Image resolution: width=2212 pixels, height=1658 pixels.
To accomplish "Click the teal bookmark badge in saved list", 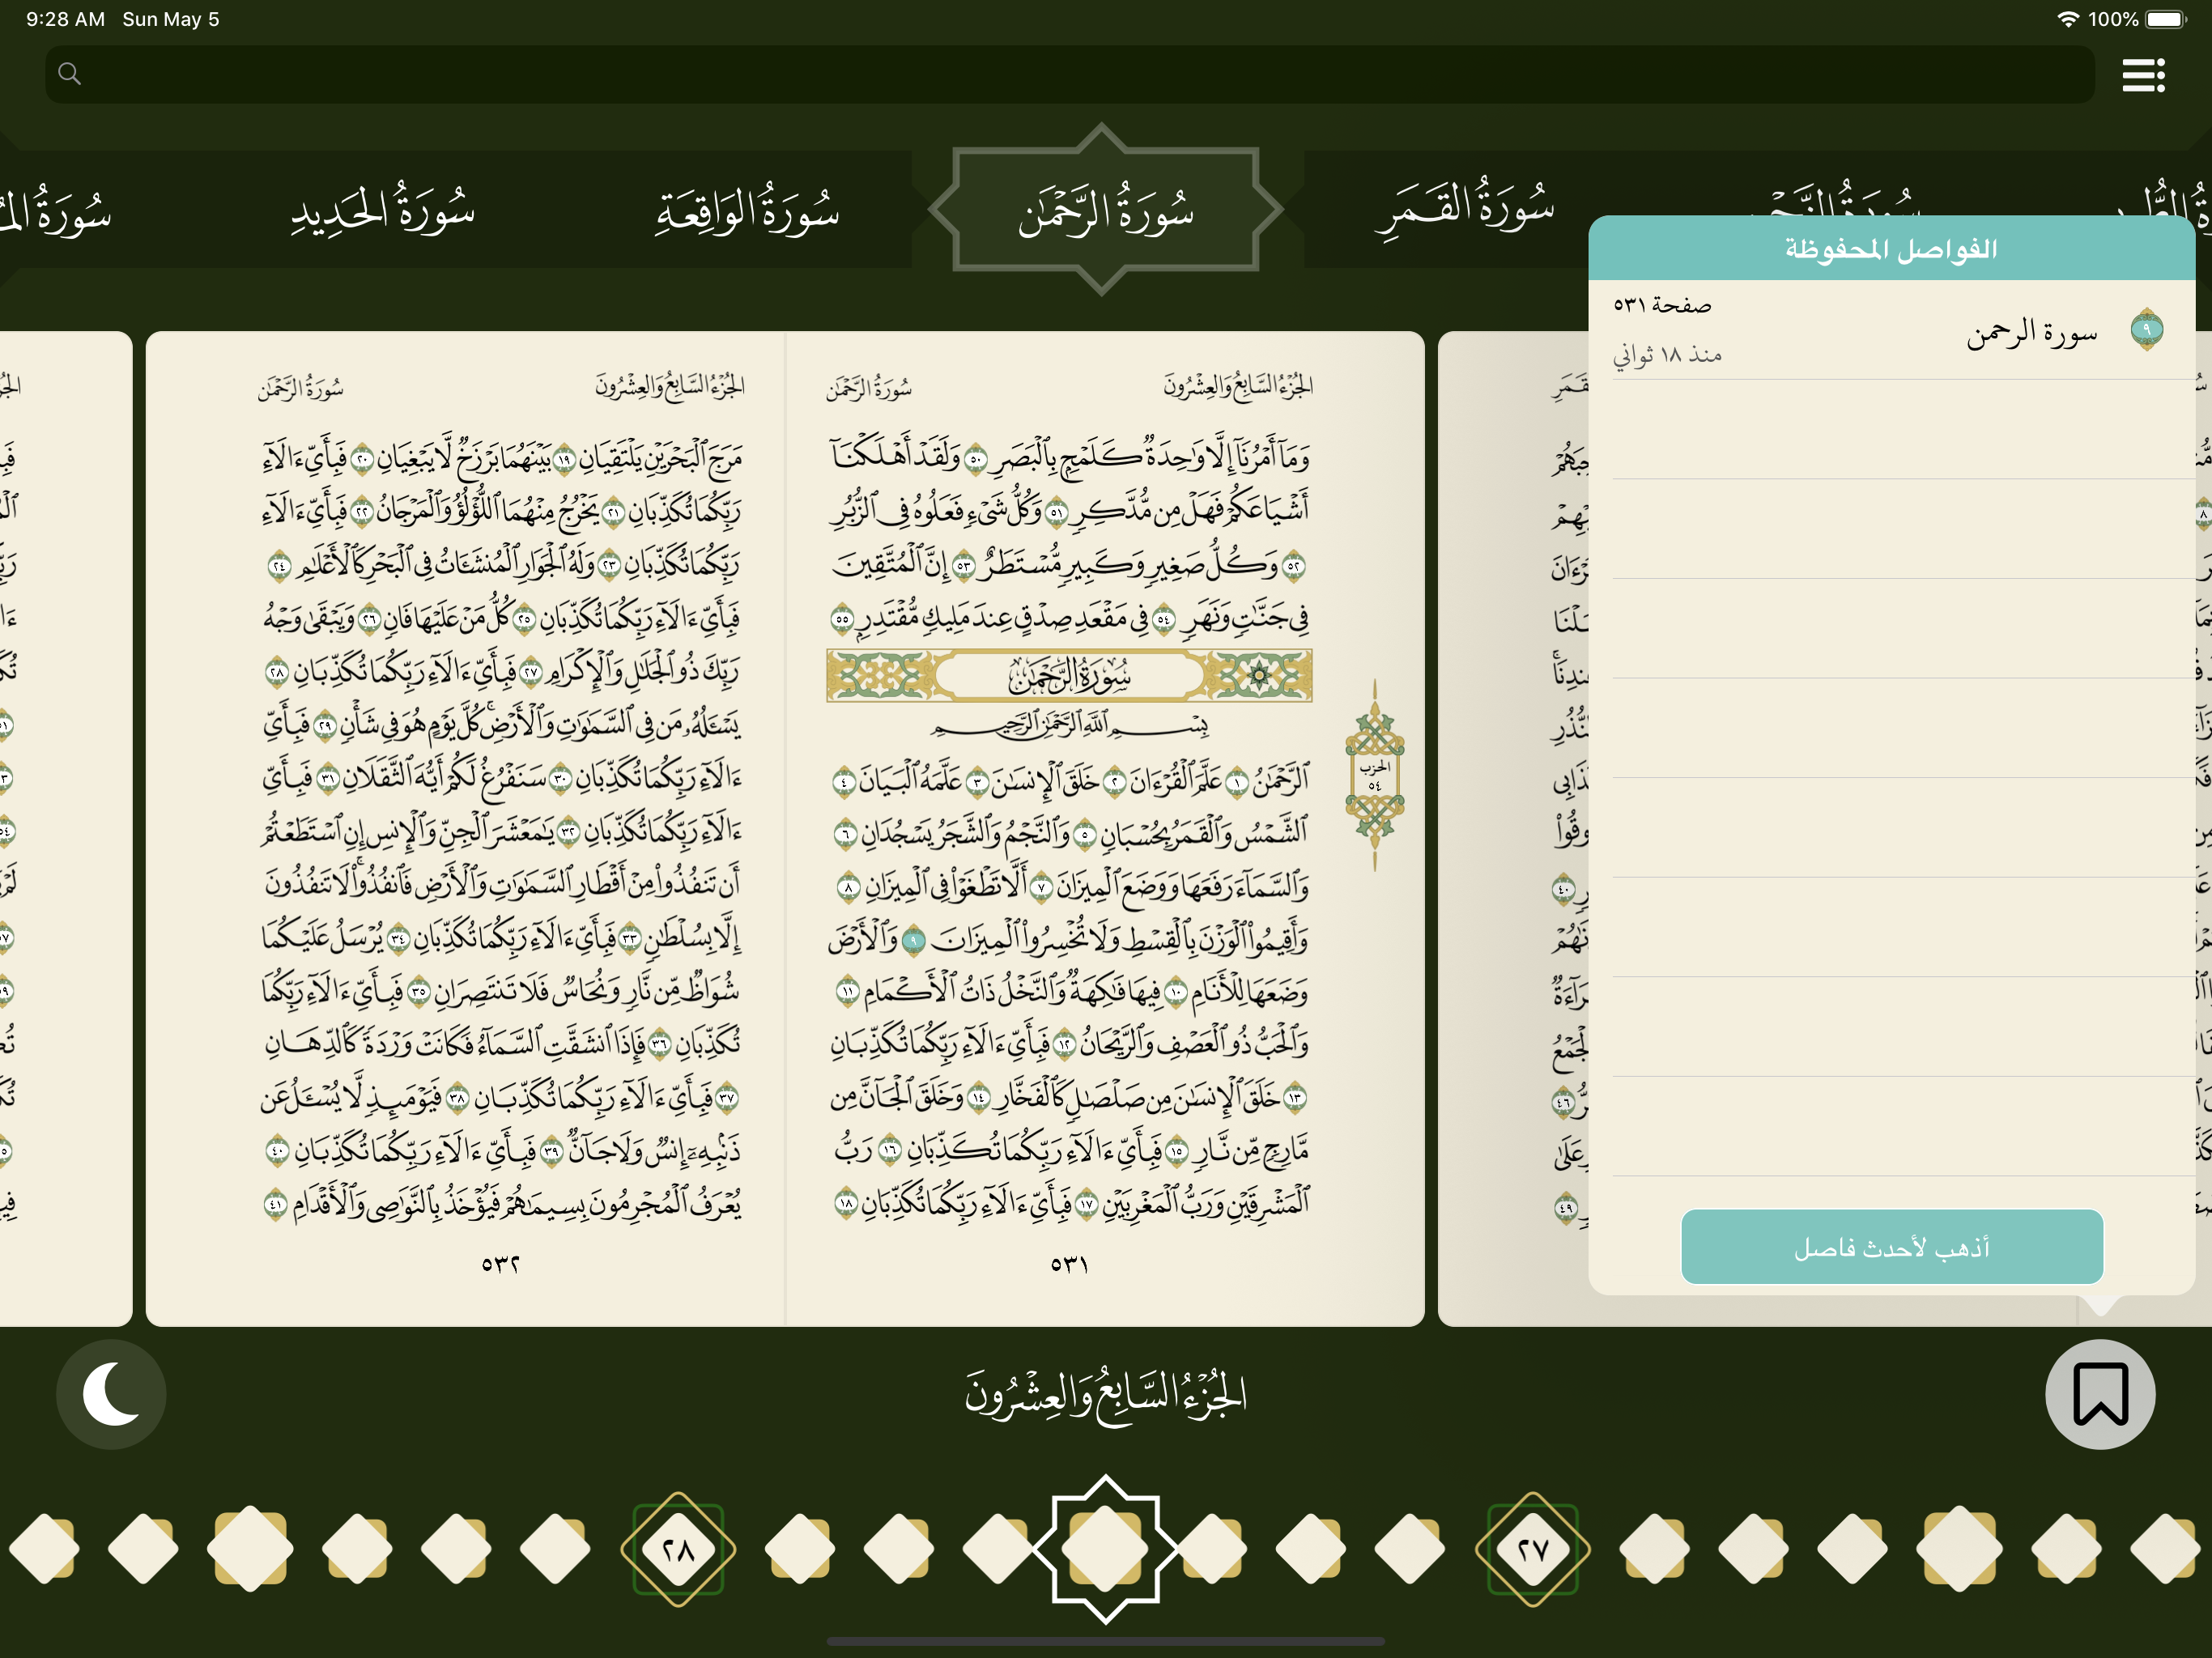I will pos(2146,329).
